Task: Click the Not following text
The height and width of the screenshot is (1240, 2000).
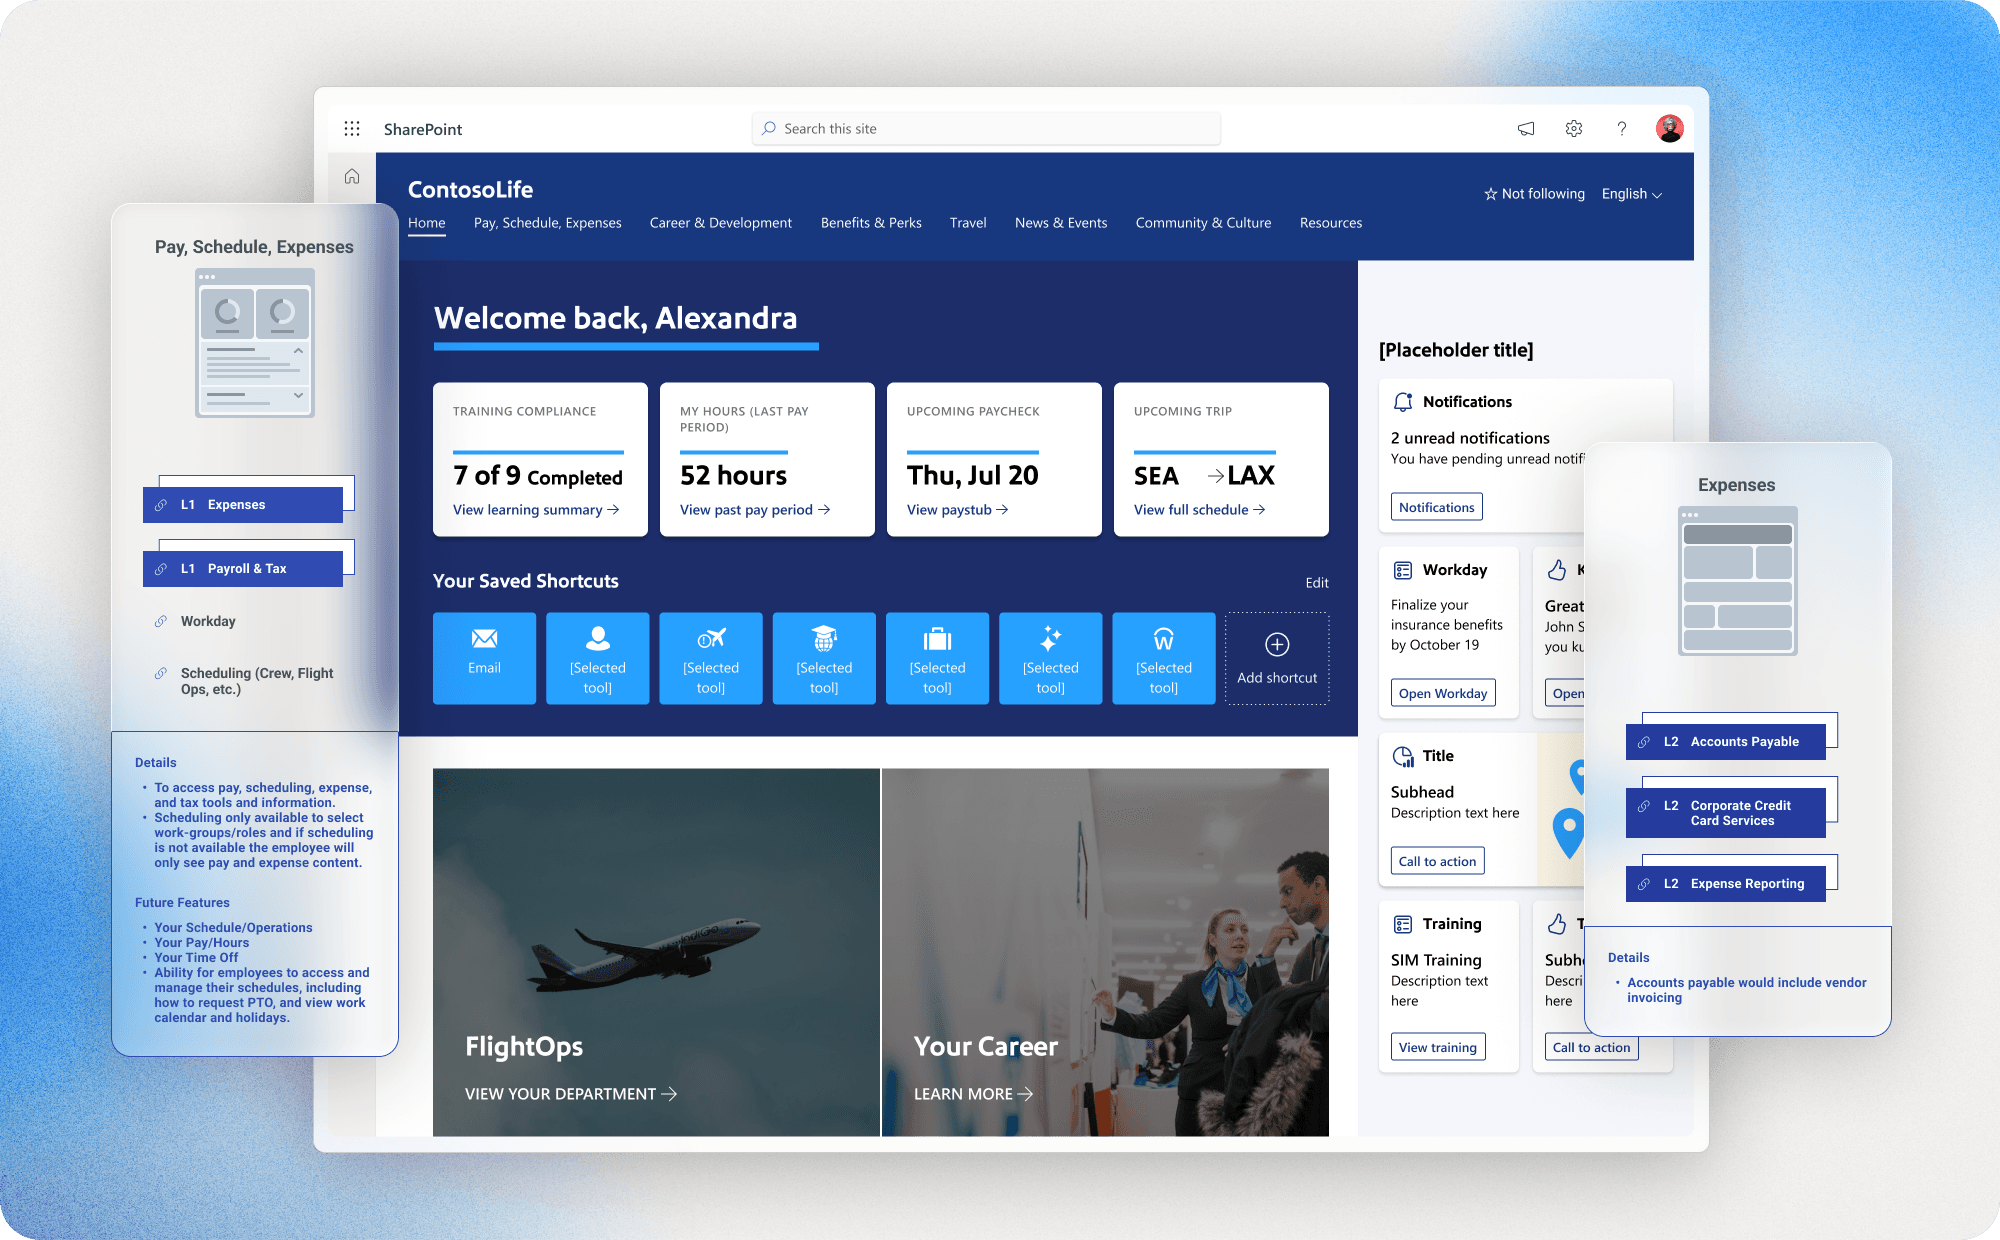Action: pyautogui.click(x=1543, y=194)
